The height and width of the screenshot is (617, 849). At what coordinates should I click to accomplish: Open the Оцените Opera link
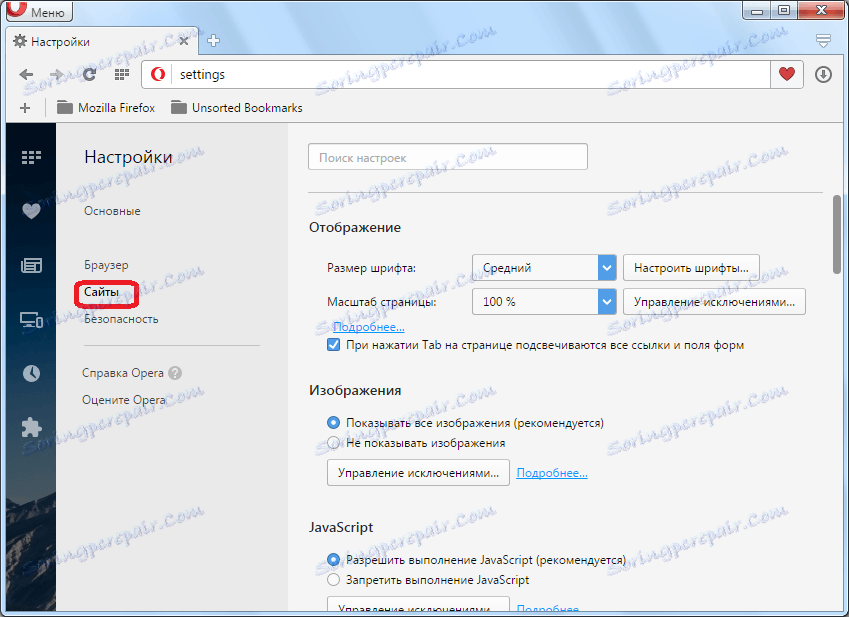(x=124, y=400)
